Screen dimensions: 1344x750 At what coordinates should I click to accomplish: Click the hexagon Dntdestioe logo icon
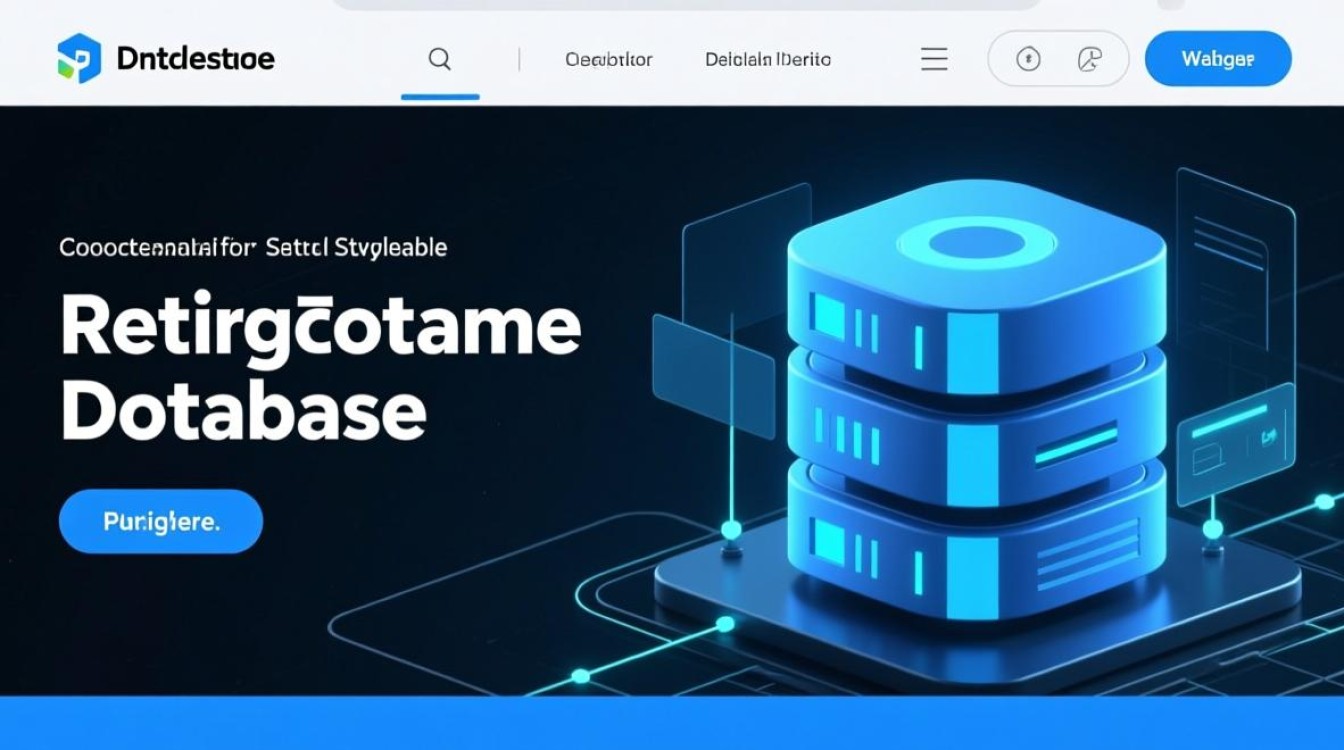click(x=79, y=58)
